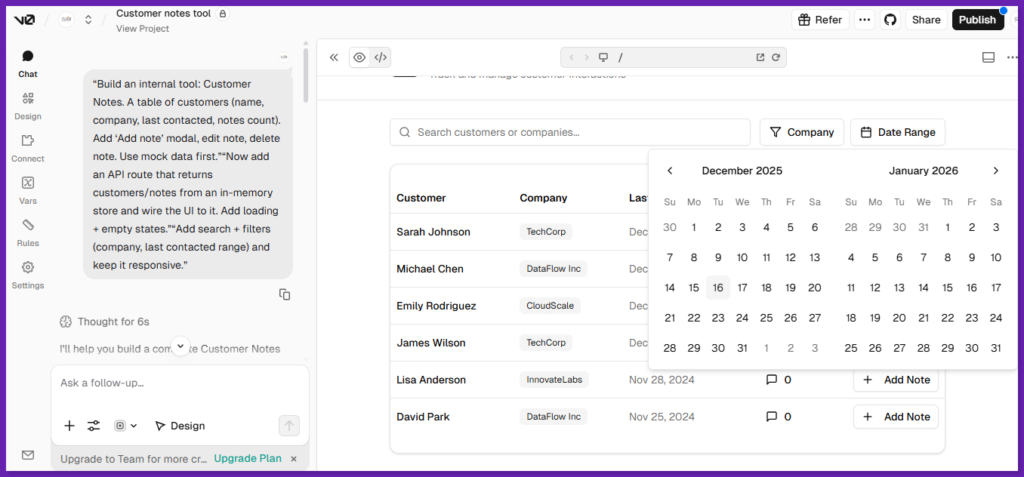Open the Design panel in sidebar
This screenshot has width=1024, height=477.
pyautogui.click(x=28, y=105)
